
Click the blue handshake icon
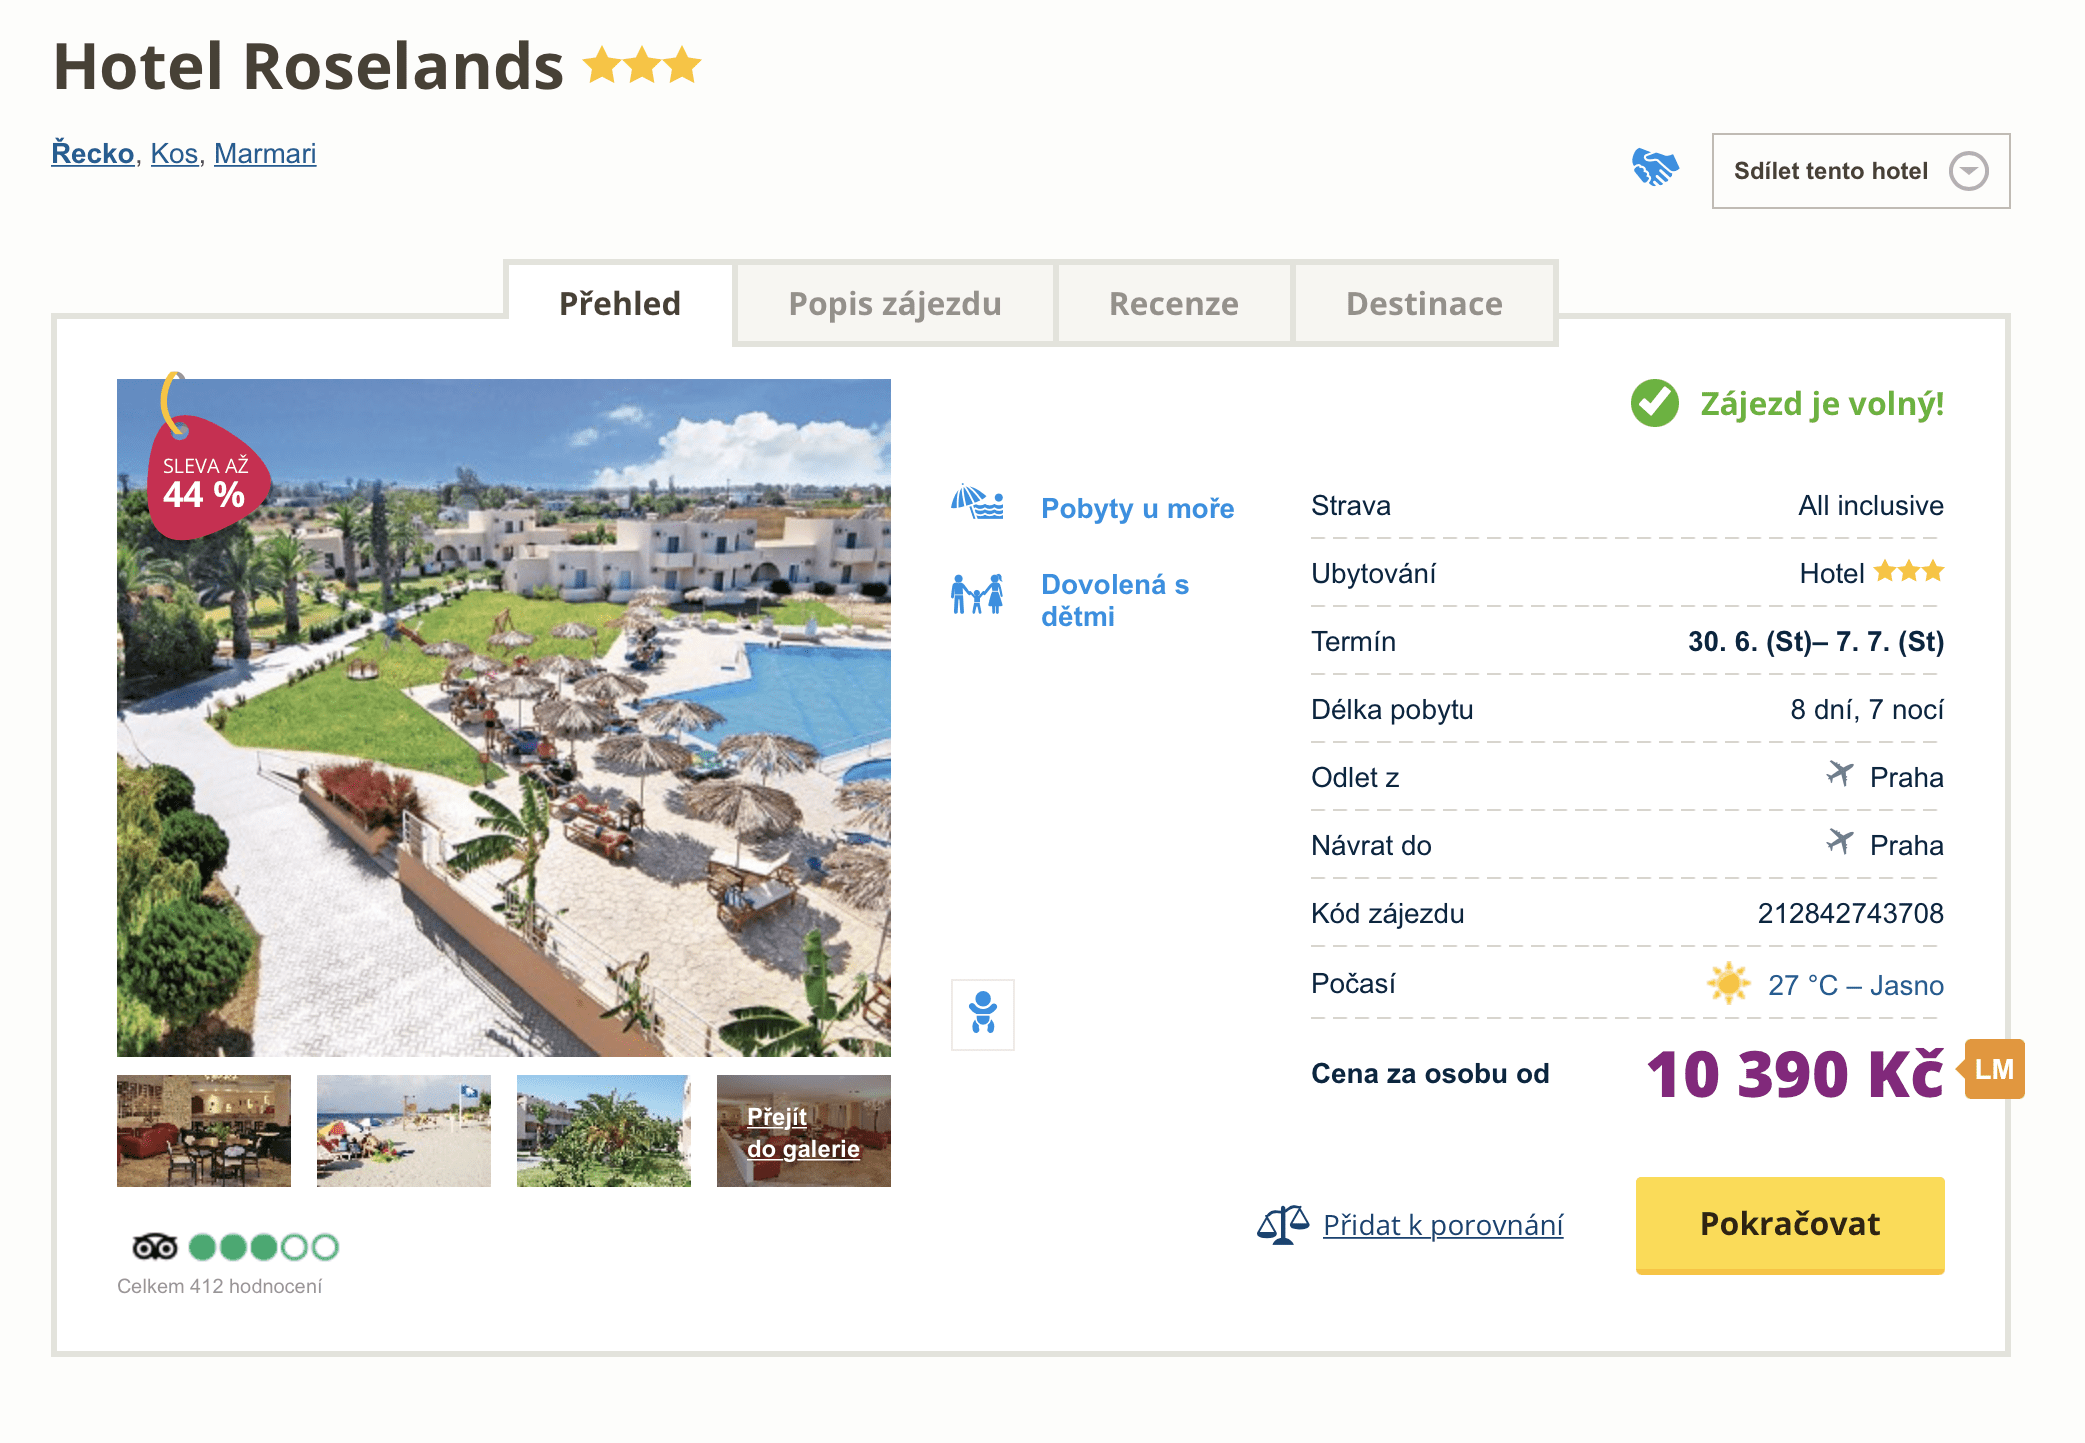[x=1655, y=167]
